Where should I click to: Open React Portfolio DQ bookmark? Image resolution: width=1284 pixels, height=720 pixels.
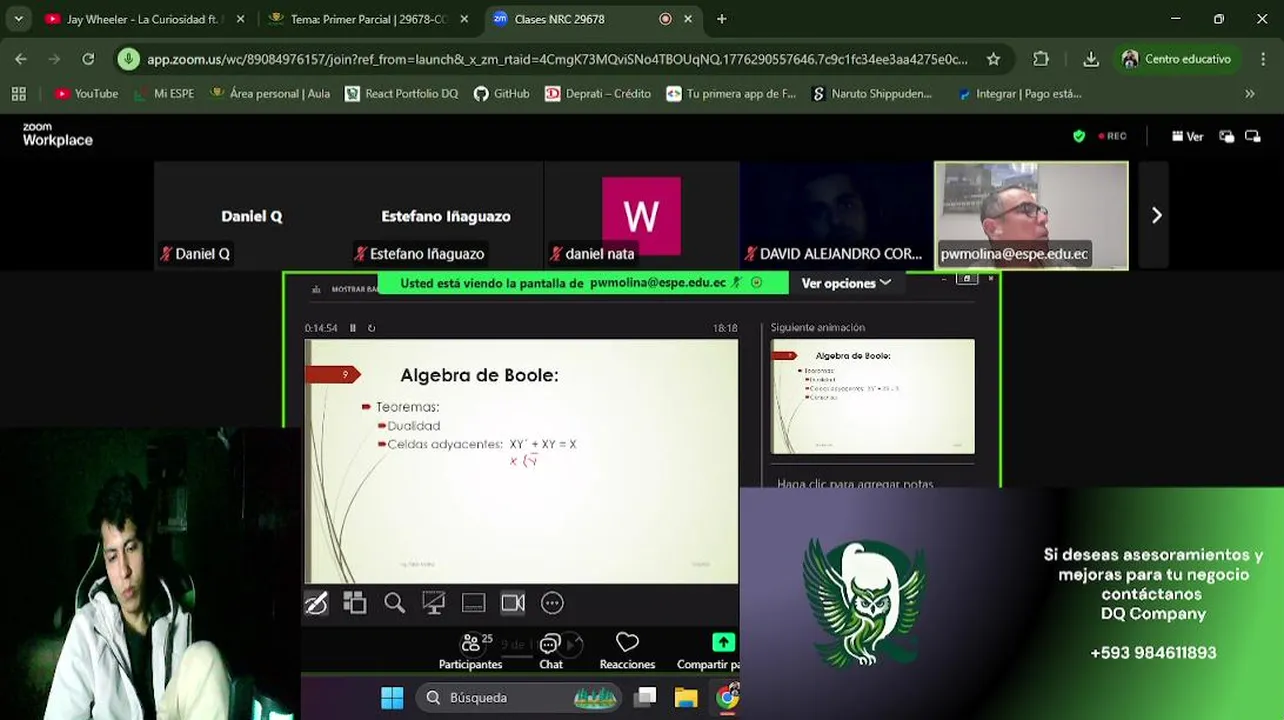pos(401,93)
